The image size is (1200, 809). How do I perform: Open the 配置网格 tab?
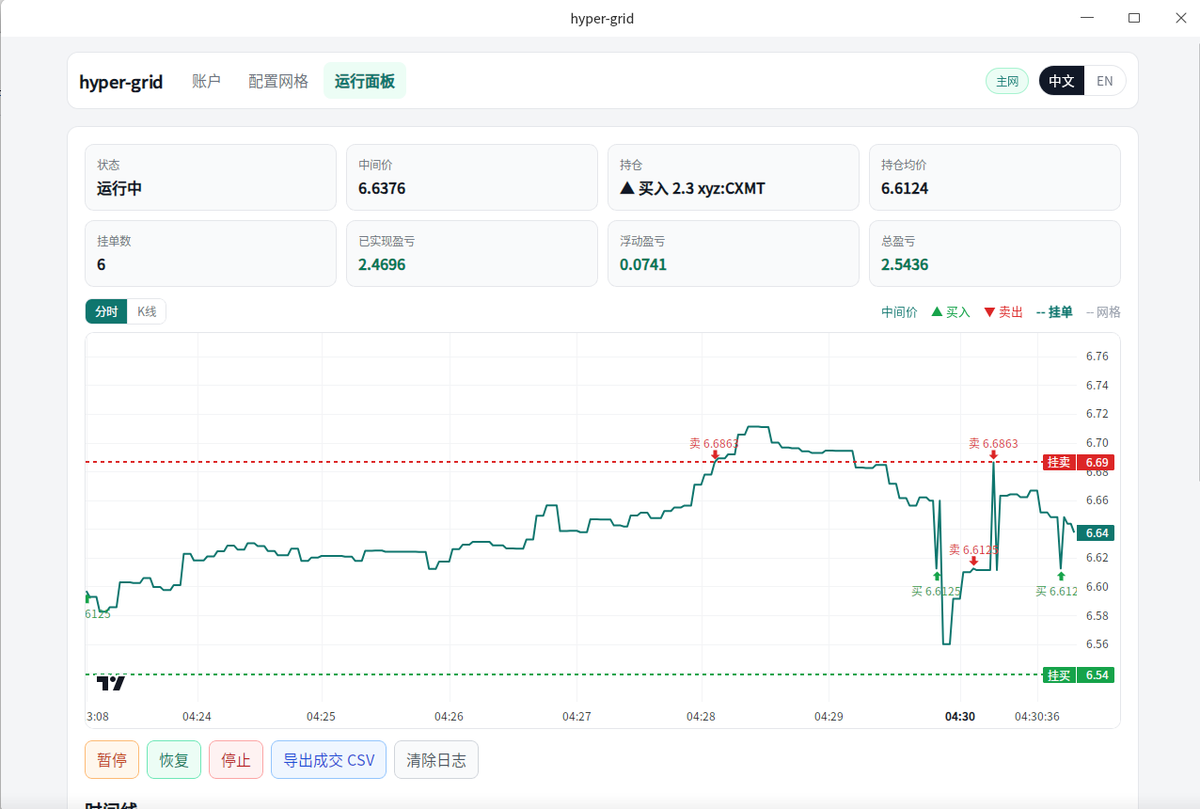(278, 81)
